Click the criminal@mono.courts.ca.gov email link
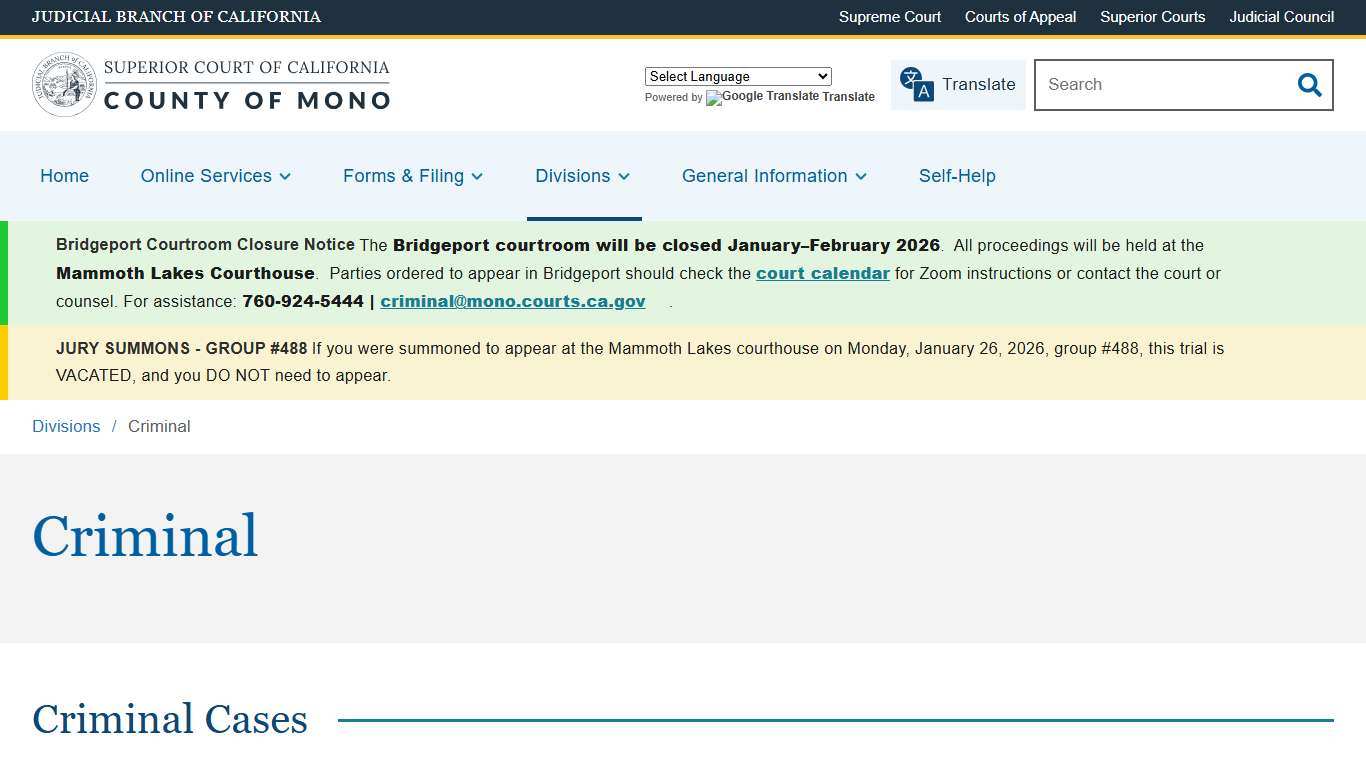Viewport: 1366px width, 768px height. (512, 301)
